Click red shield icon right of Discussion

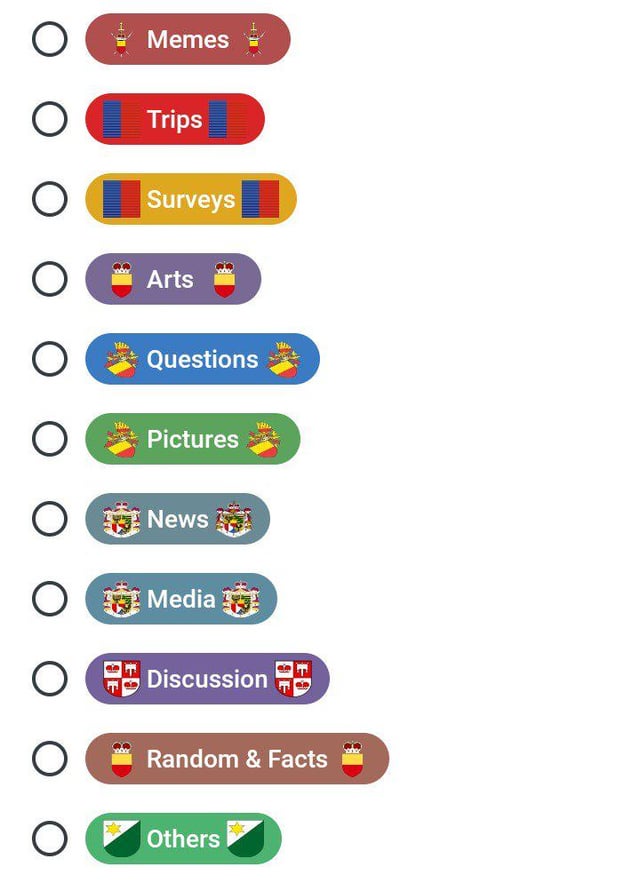293,679
